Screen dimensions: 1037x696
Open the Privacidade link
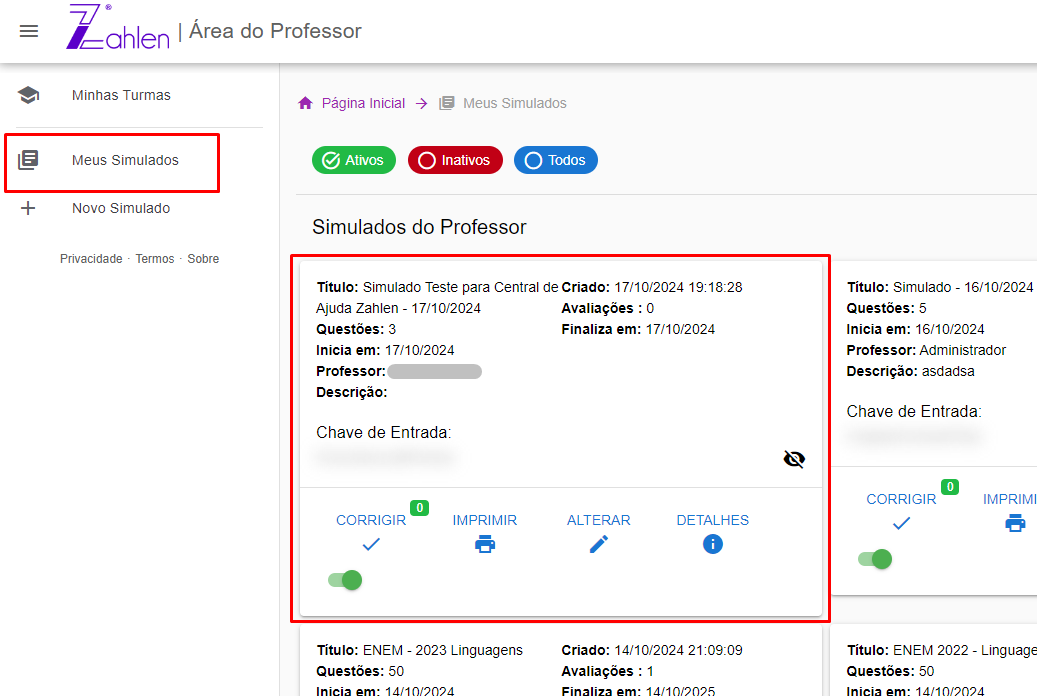point(91,259)
